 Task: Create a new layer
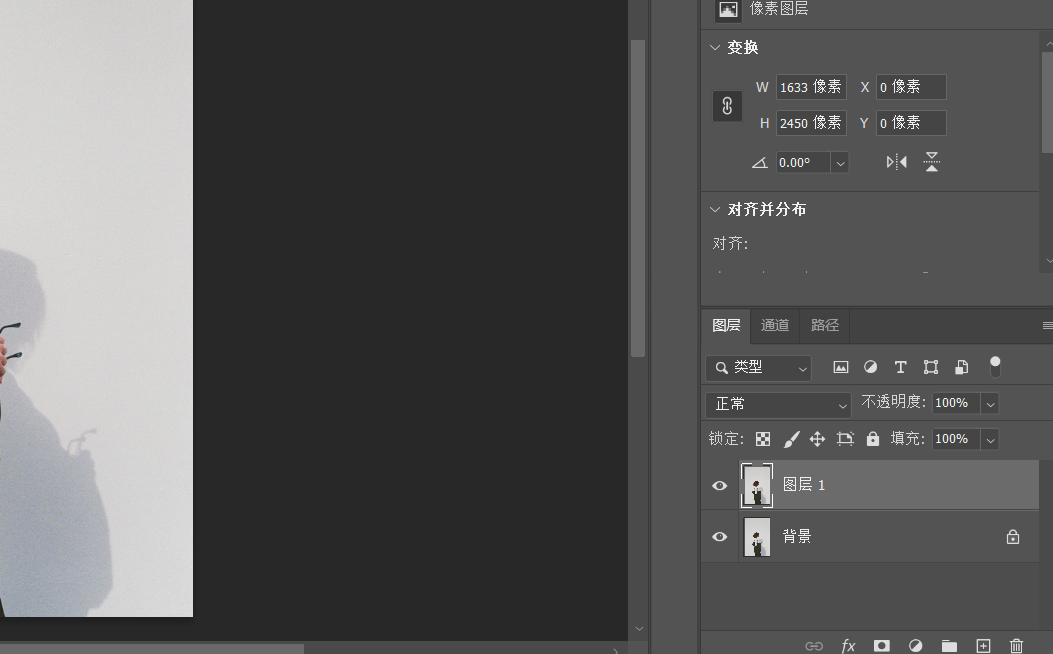click(983, 646)
